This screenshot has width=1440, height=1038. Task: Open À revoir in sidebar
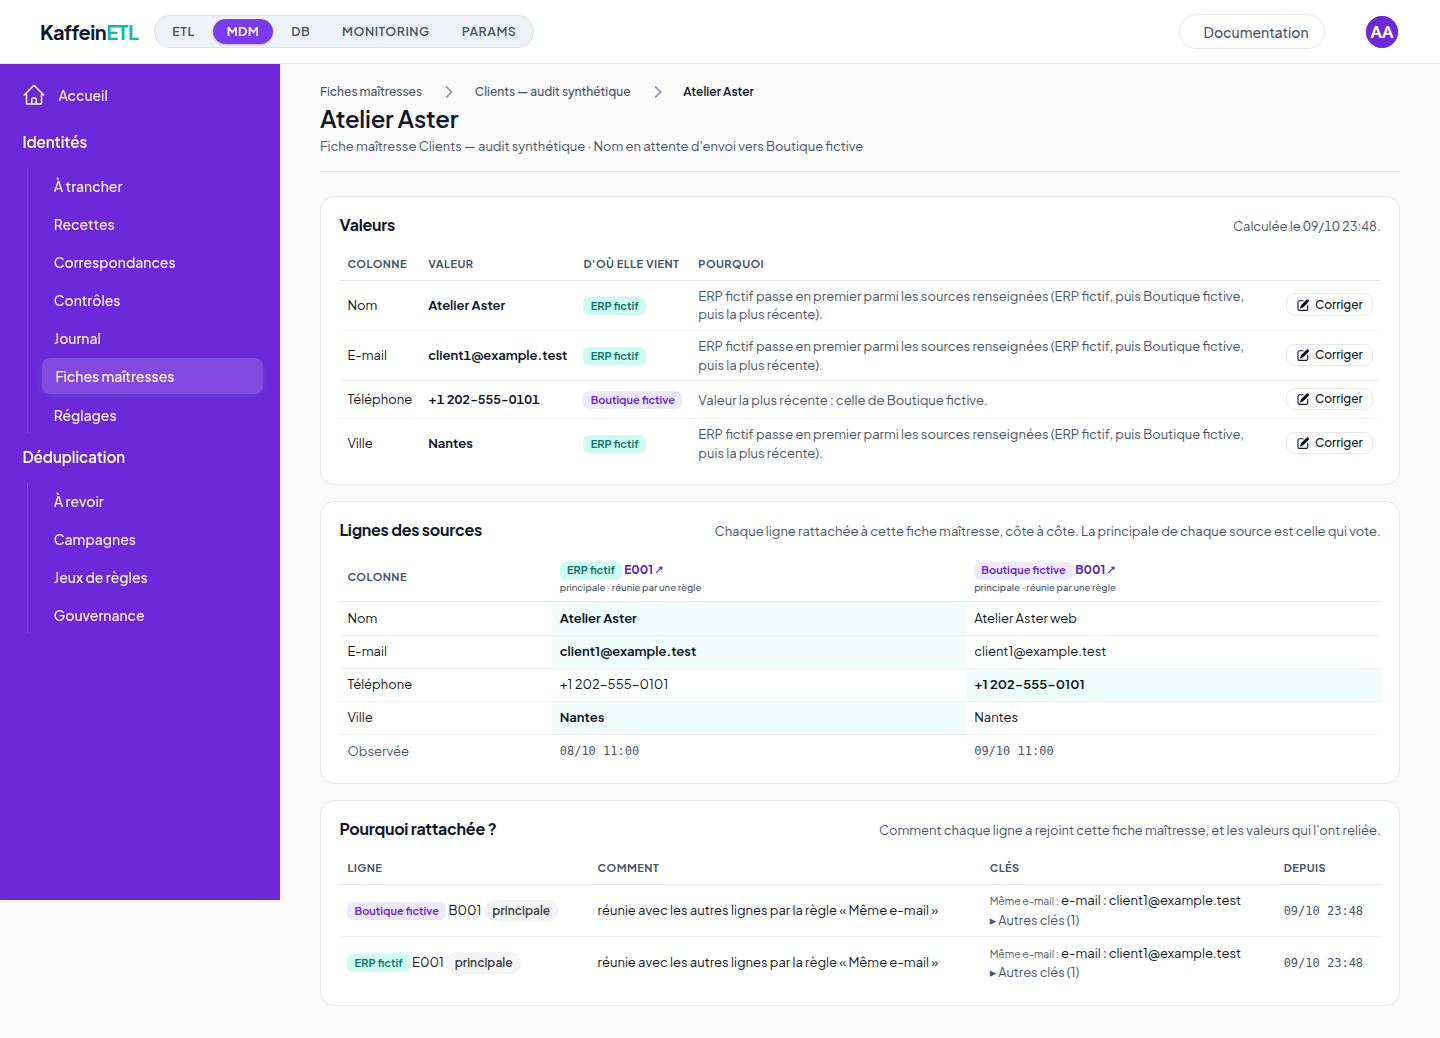[152, 502]
